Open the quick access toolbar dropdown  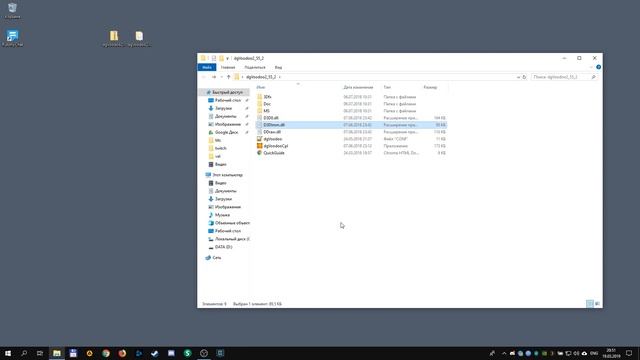[227, 58]
